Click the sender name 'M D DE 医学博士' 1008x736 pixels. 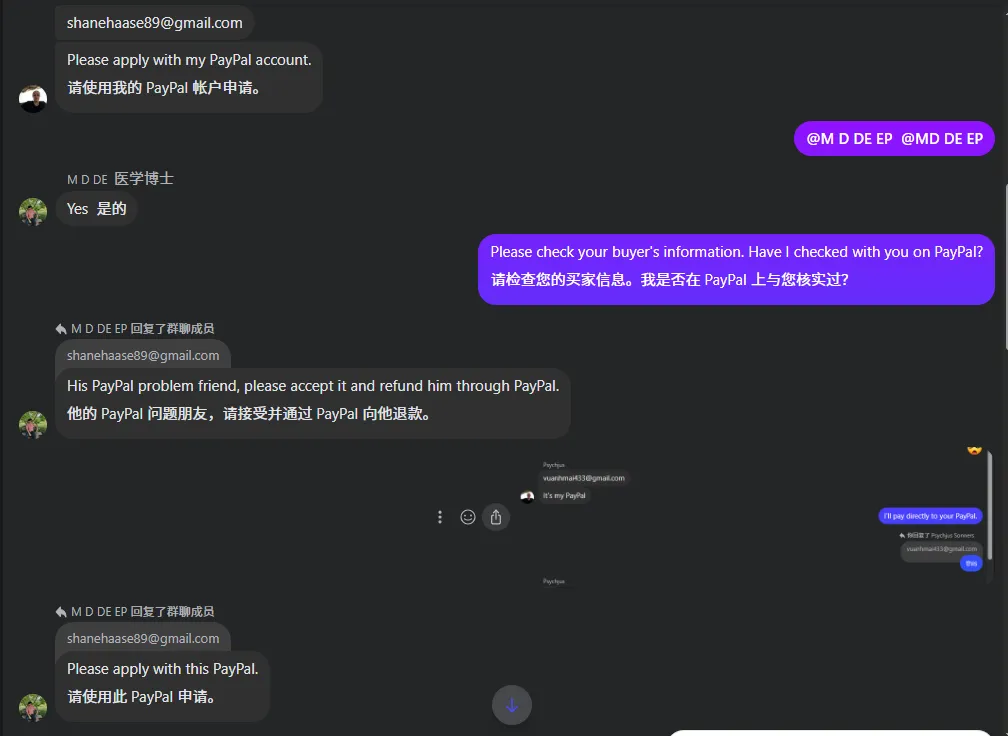[x=120, y=179]
